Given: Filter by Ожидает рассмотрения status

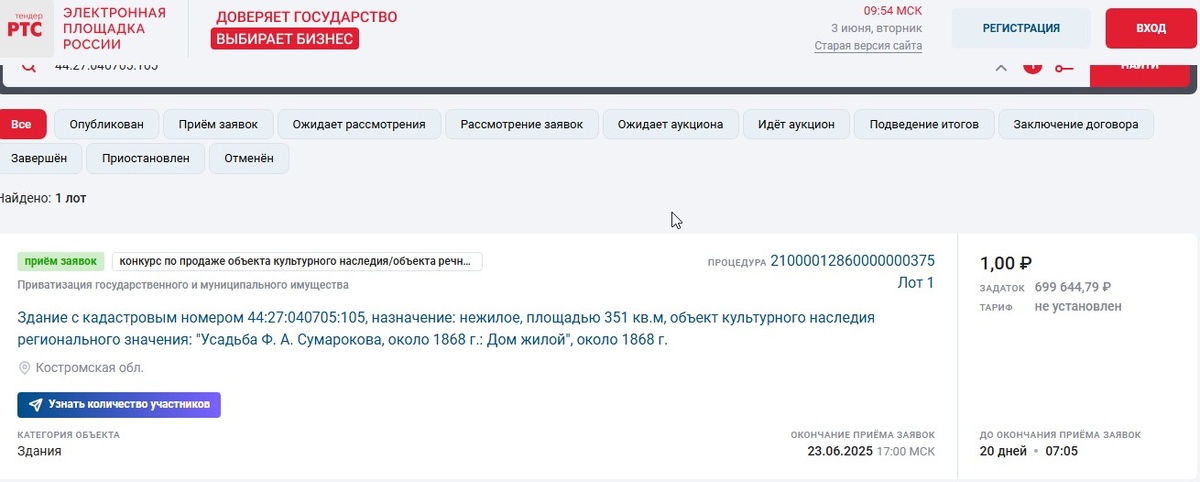Looking at the screenshot, I should point(359,124).
